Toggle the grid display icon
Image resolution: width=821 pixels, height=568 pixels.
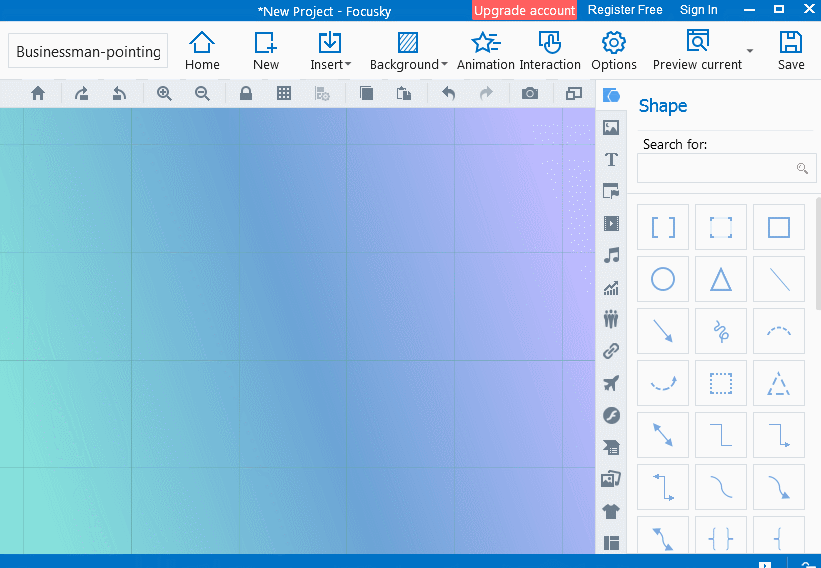(x=284, y=93)
